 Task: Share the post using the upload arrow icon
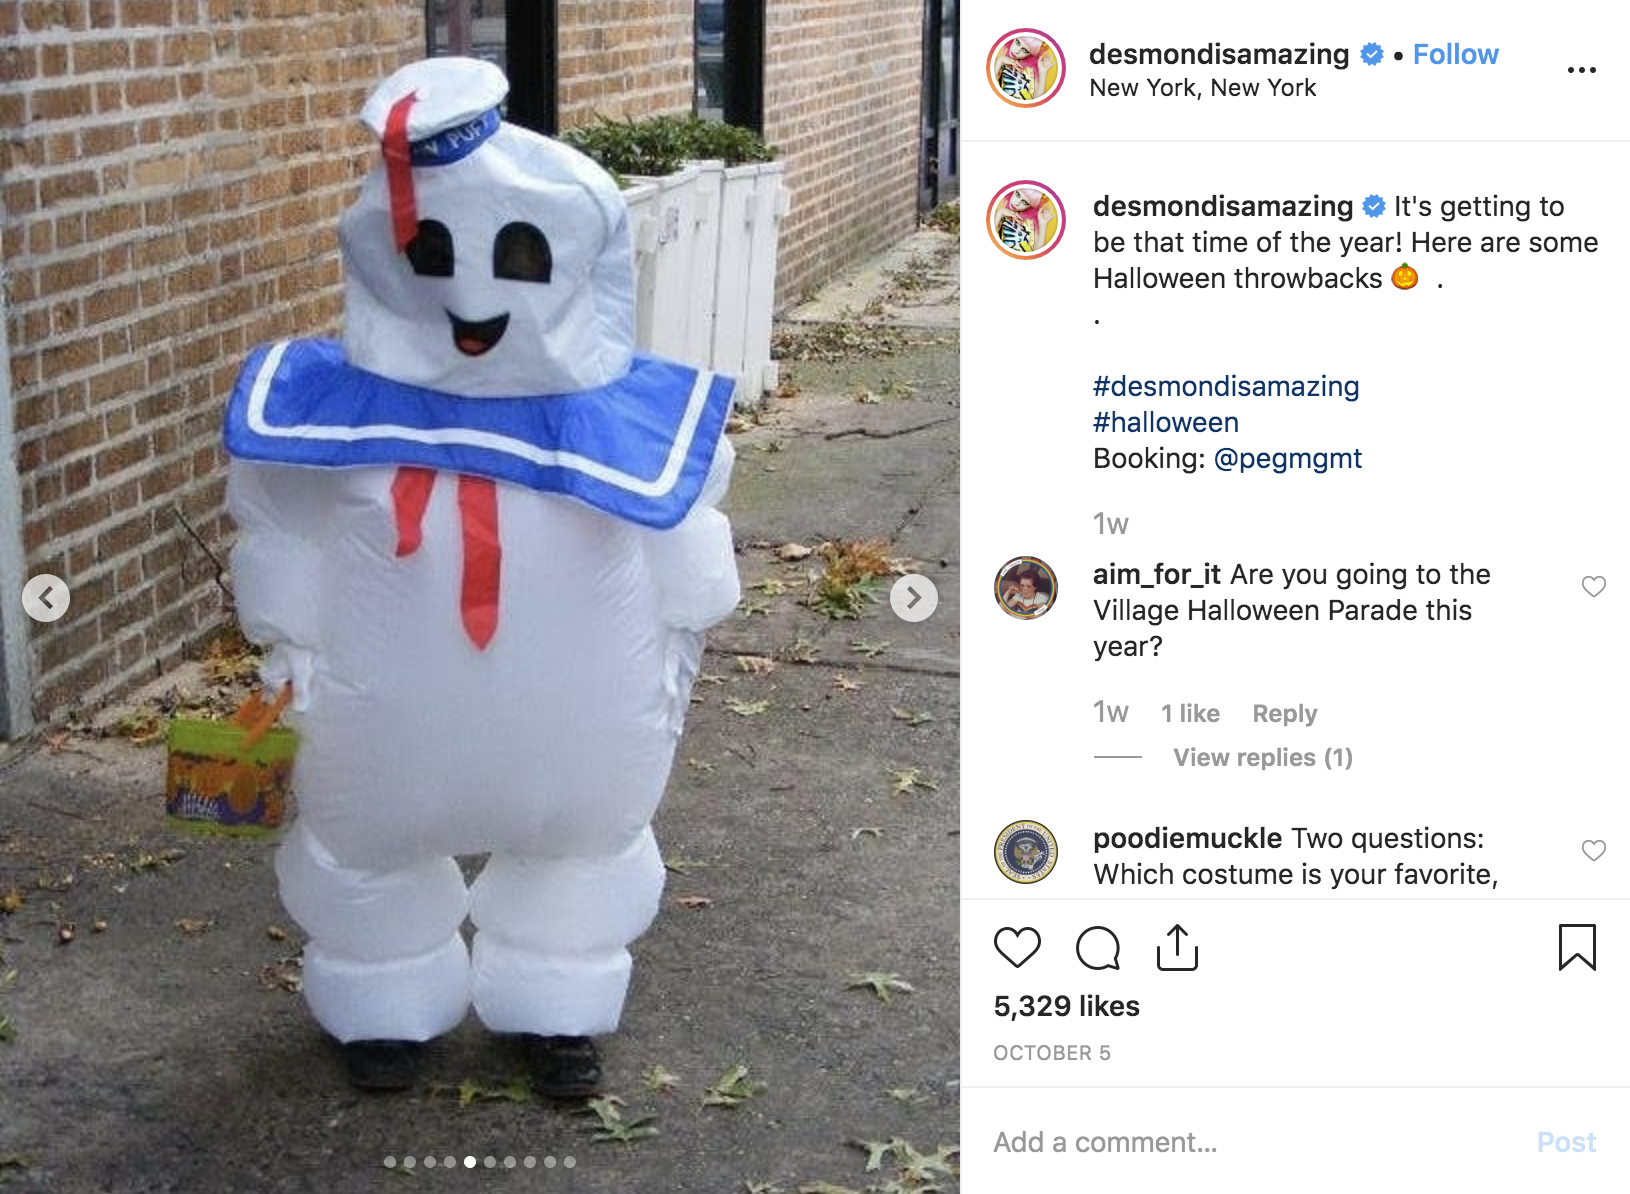(1177, 947)
